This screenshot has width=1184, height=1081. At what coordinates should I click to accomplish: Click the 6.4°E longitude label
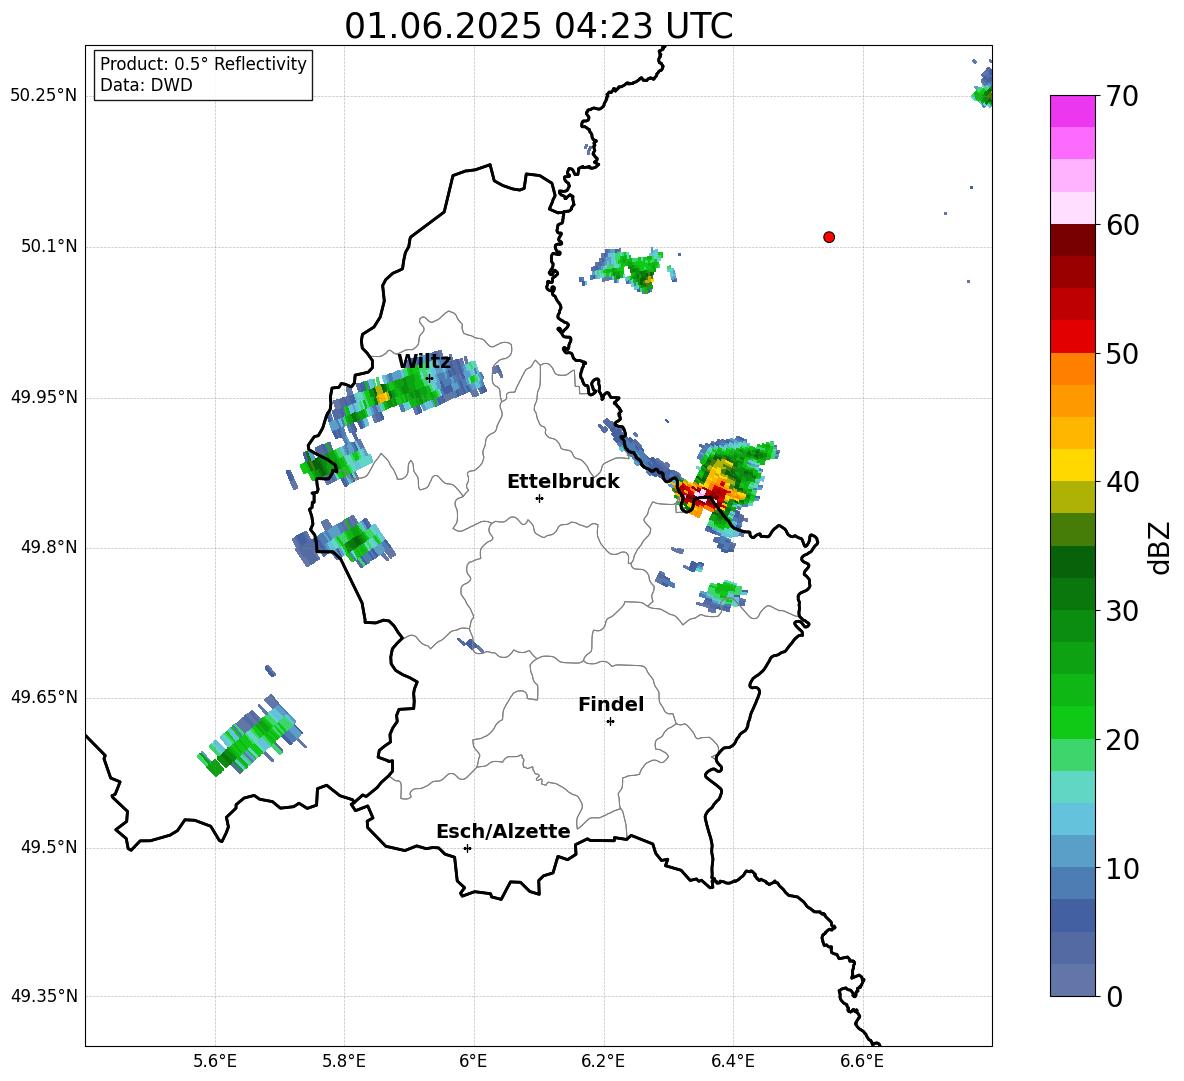click(732, 1061)
